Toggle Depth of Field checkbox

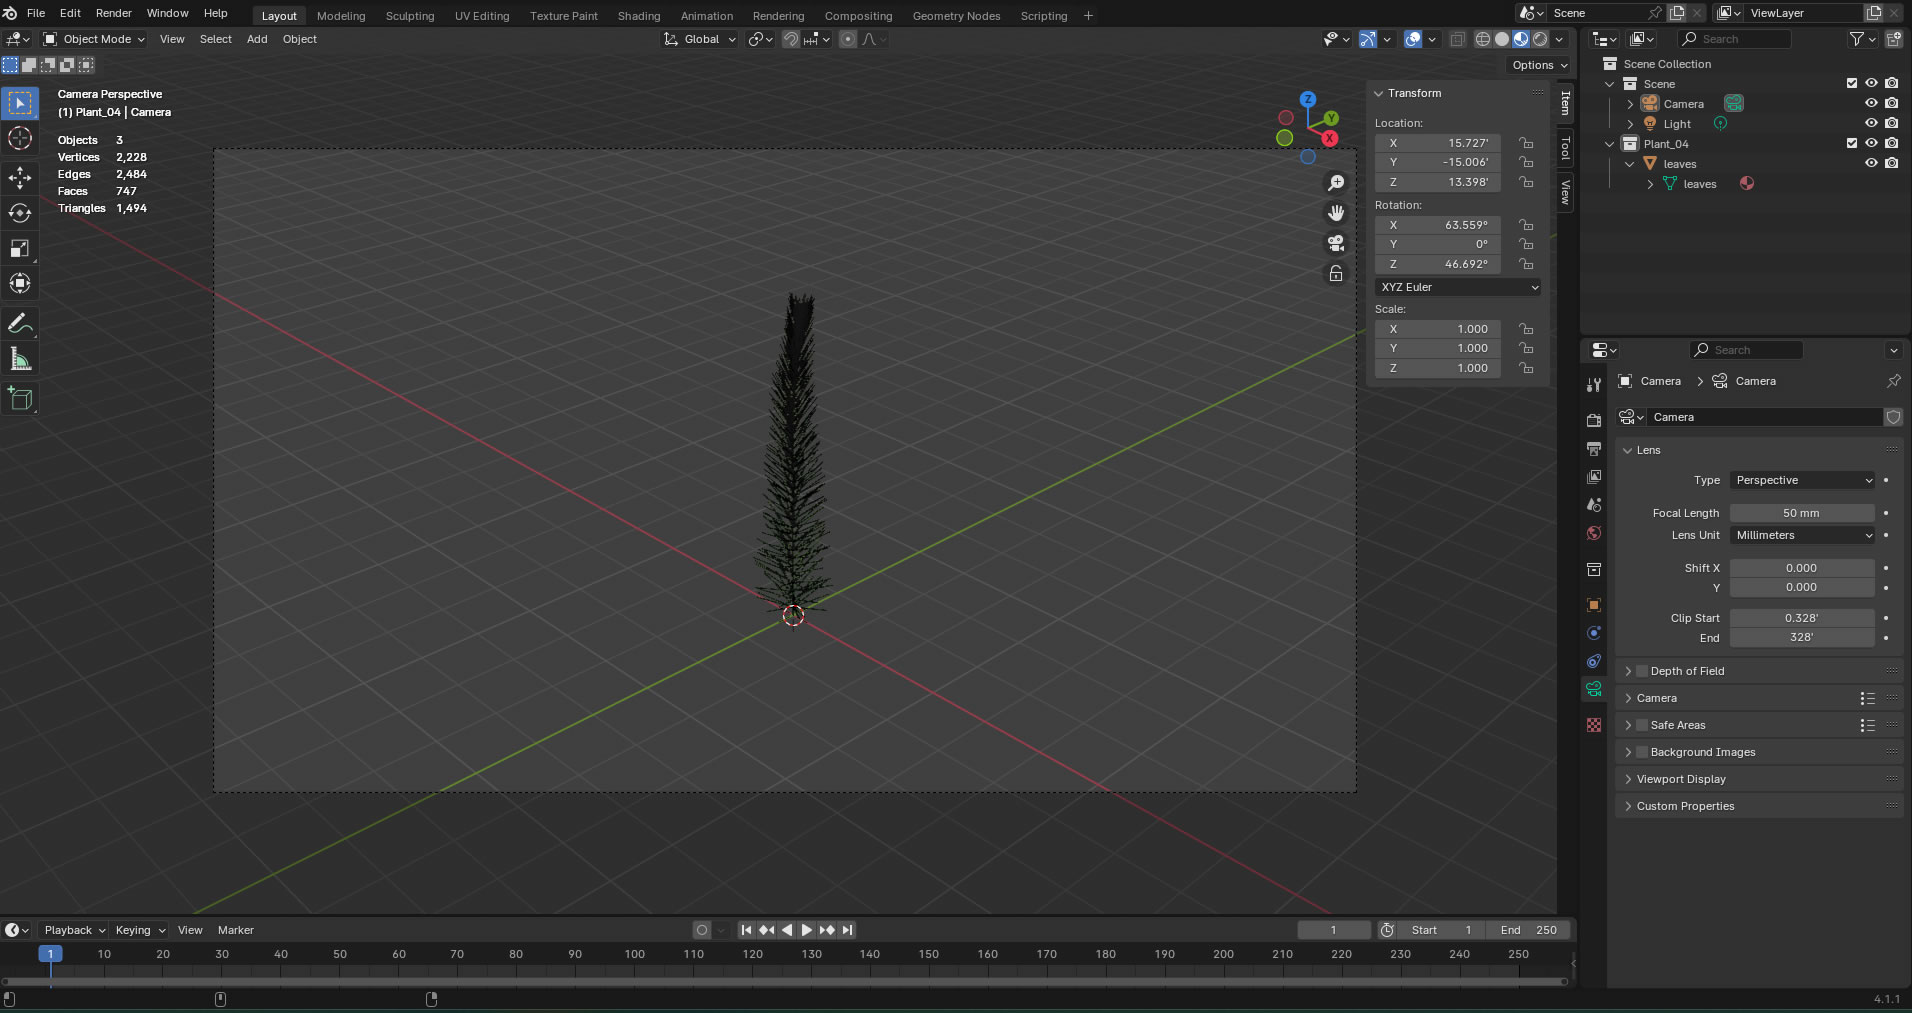[x=1642, y=671]
